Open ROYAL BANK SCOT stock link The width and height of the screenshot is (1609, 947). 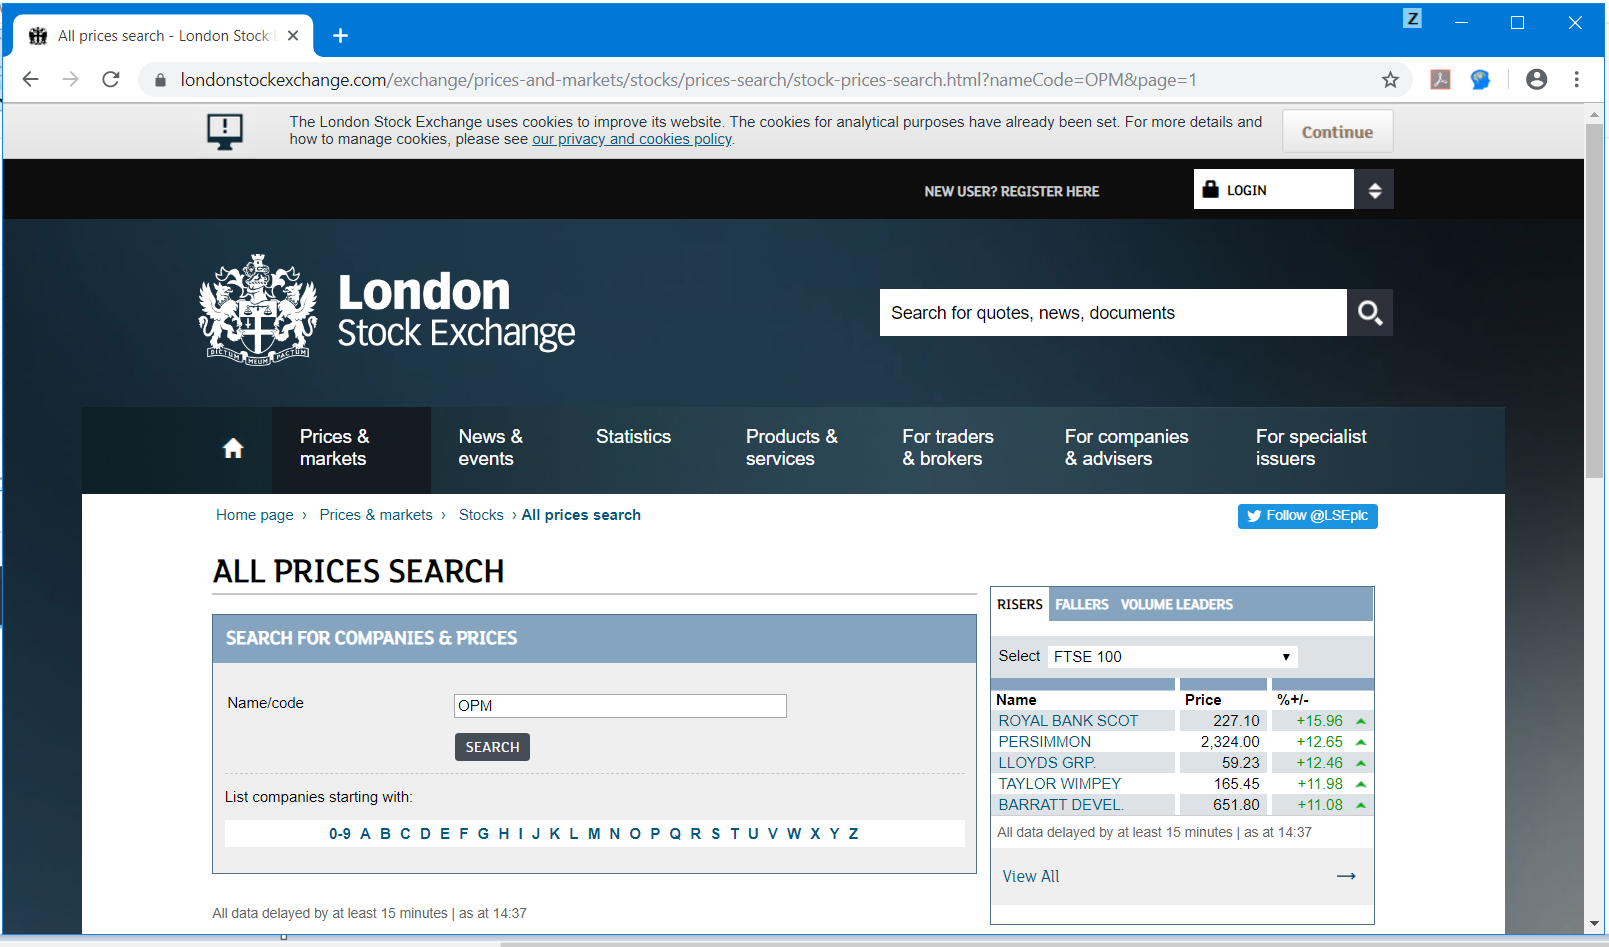1068,721
